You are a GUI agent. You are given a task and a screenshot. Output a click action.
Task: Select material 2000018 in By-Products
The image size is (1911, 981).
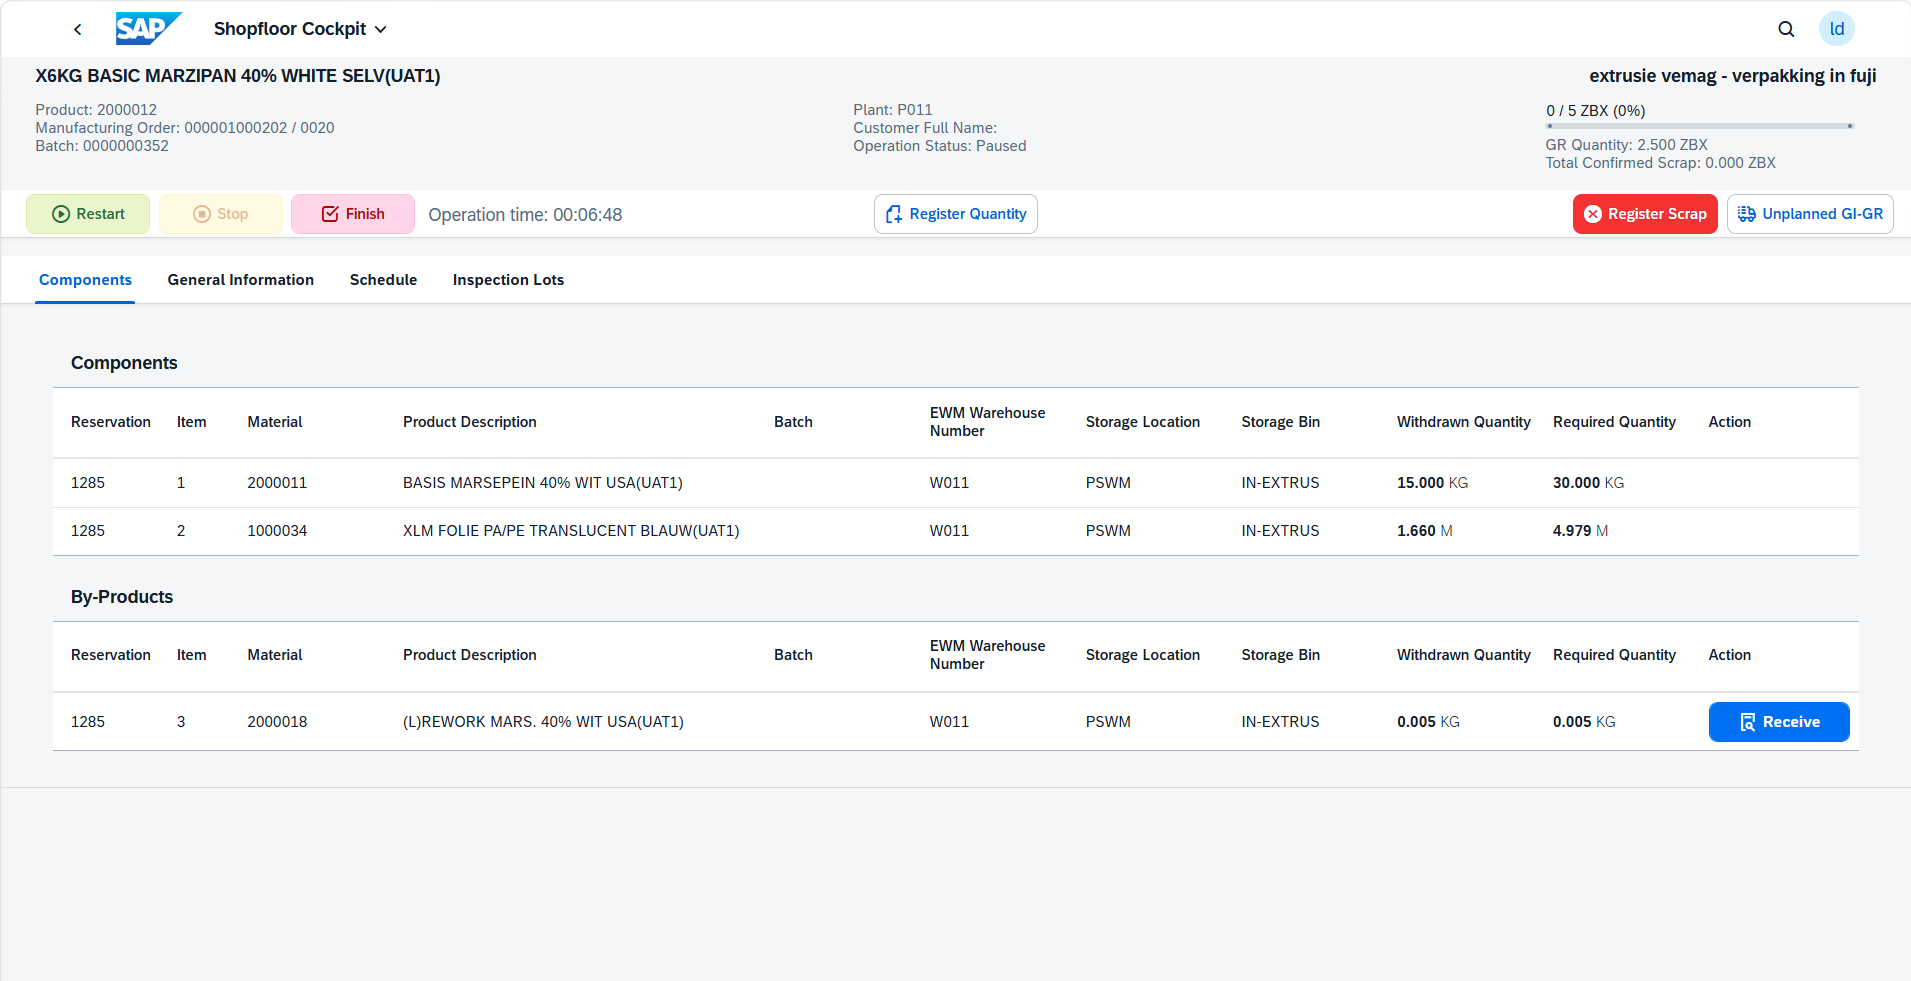pos(277,722)
